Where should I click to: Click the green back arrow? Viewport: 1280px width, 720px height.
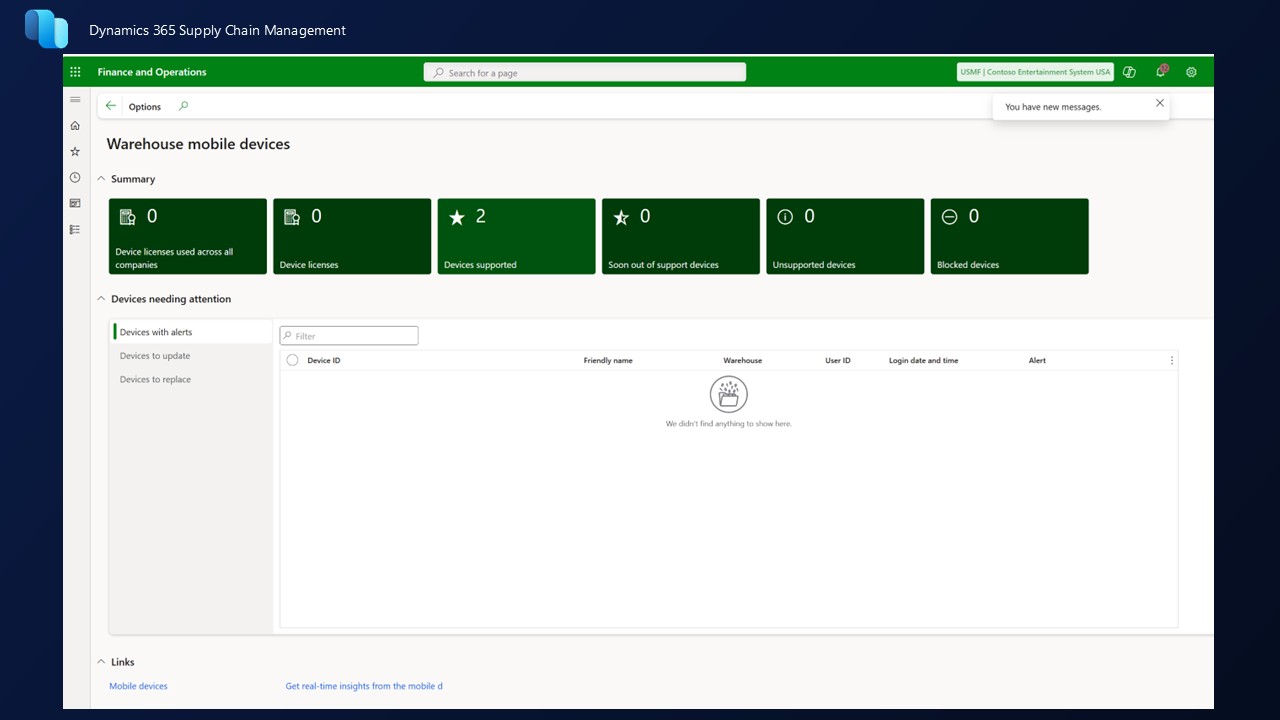(x=111, y=106)
